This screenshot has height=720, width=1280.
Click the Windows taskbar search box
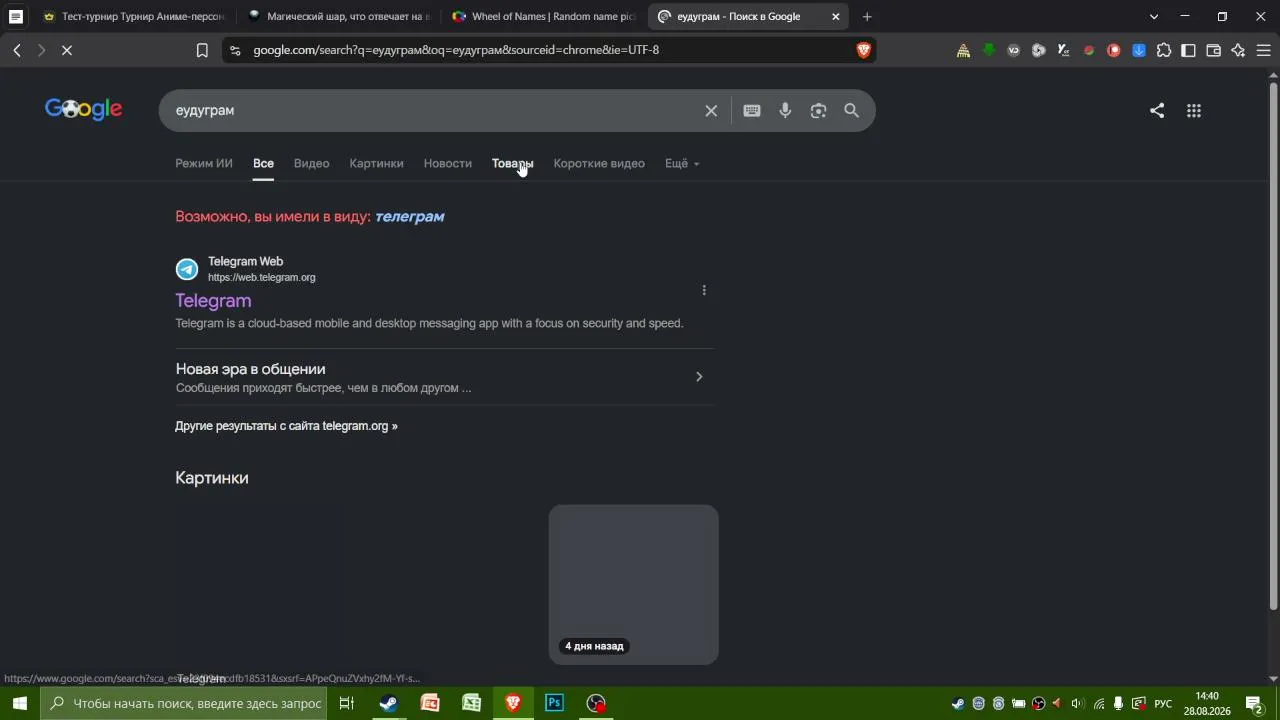(184, 703)
